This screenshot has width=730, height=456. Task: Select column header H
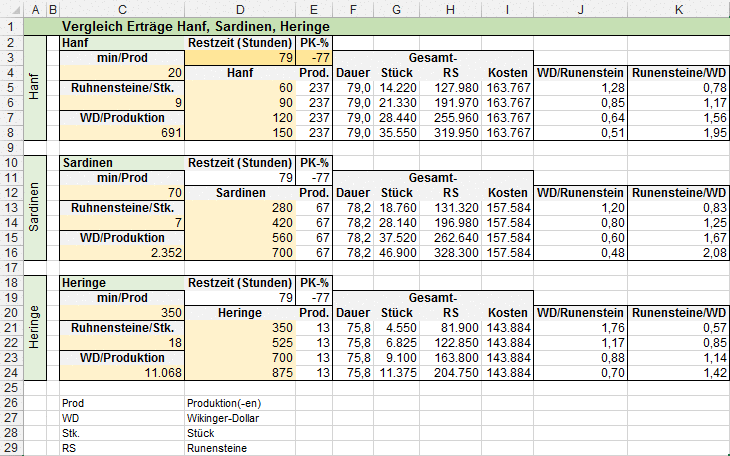(451, 9)
